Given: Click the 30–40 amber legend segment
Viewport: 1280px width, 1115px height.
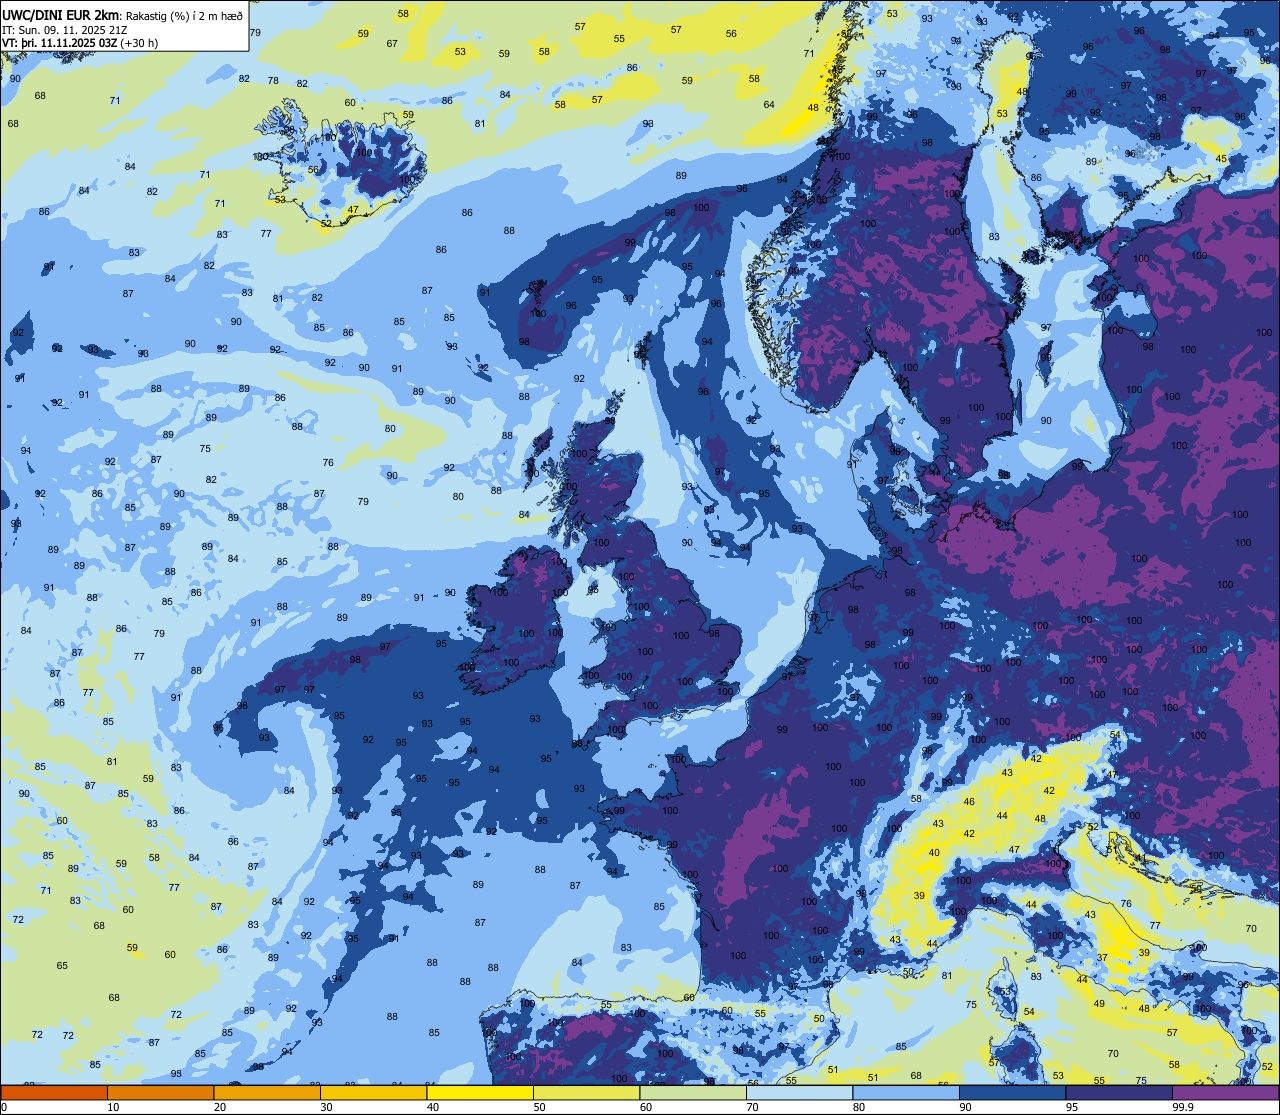Looking at the screenshot, I should tap(373, 1092).
